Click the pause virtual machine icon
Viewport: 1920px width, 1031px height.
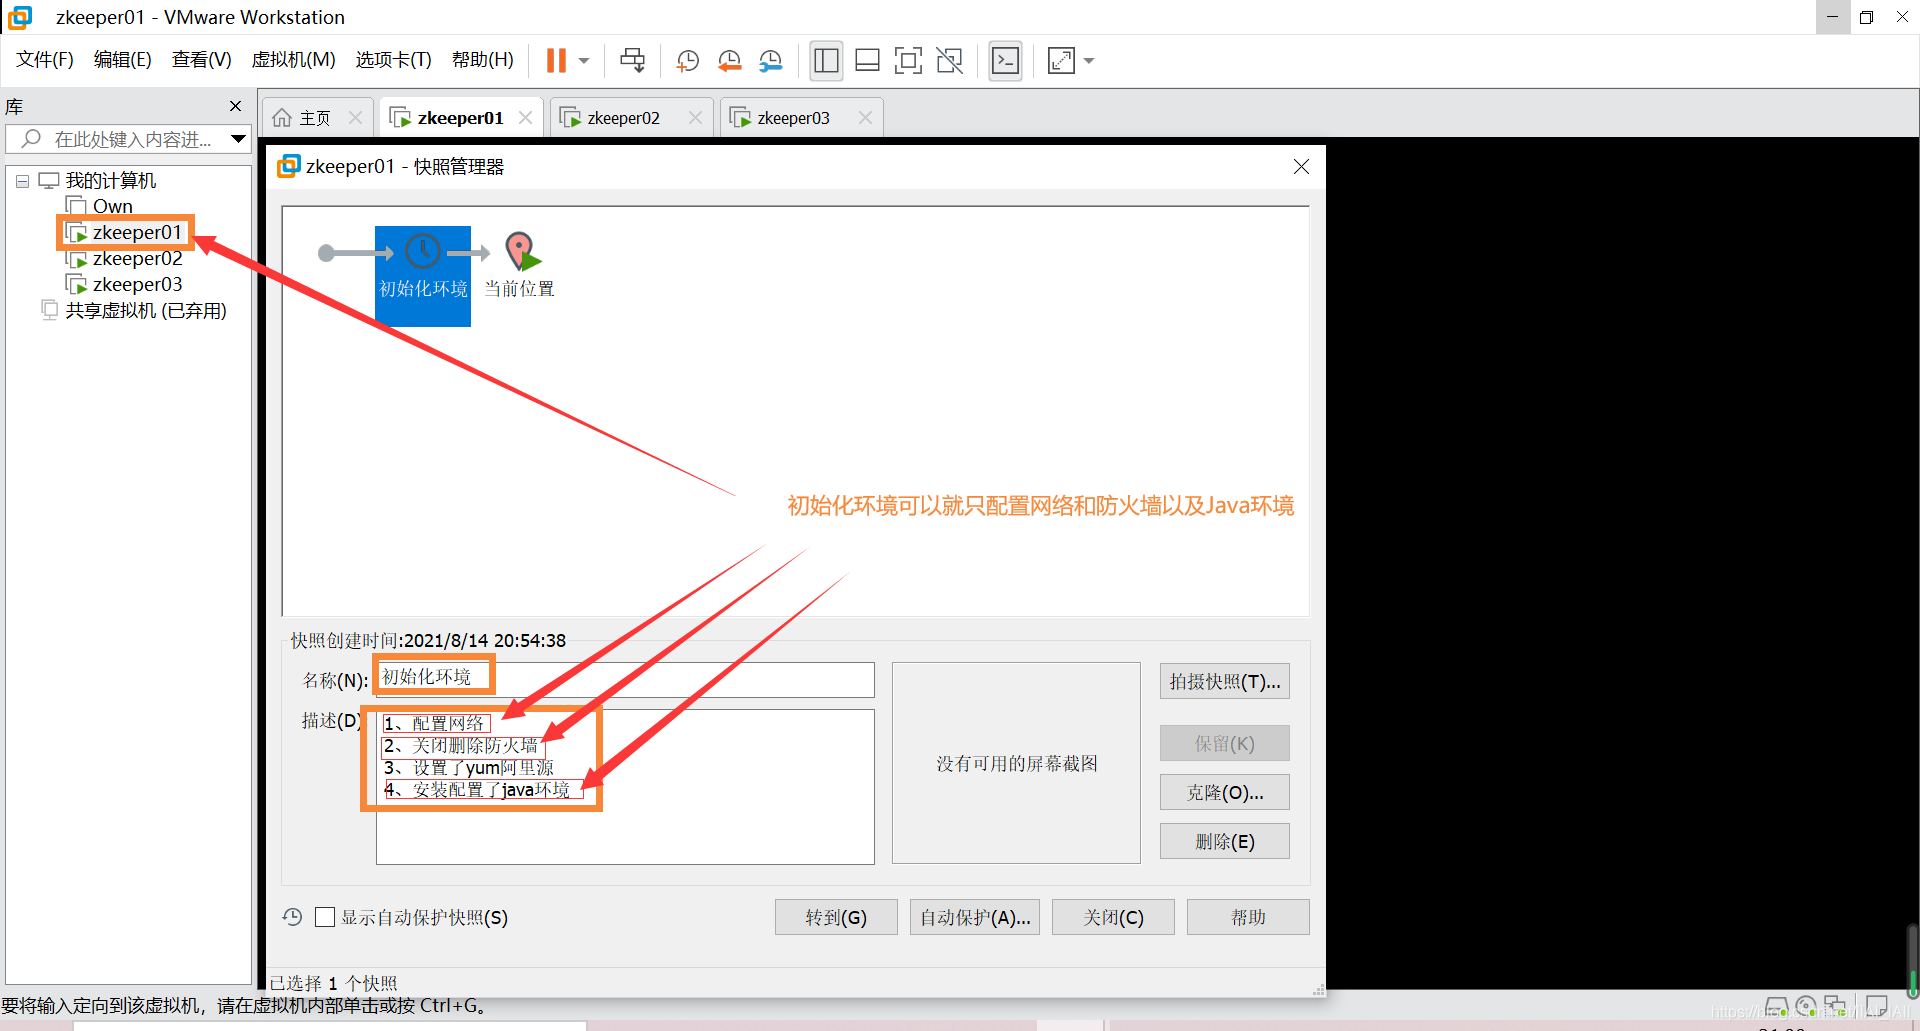[x=556, y=61]
